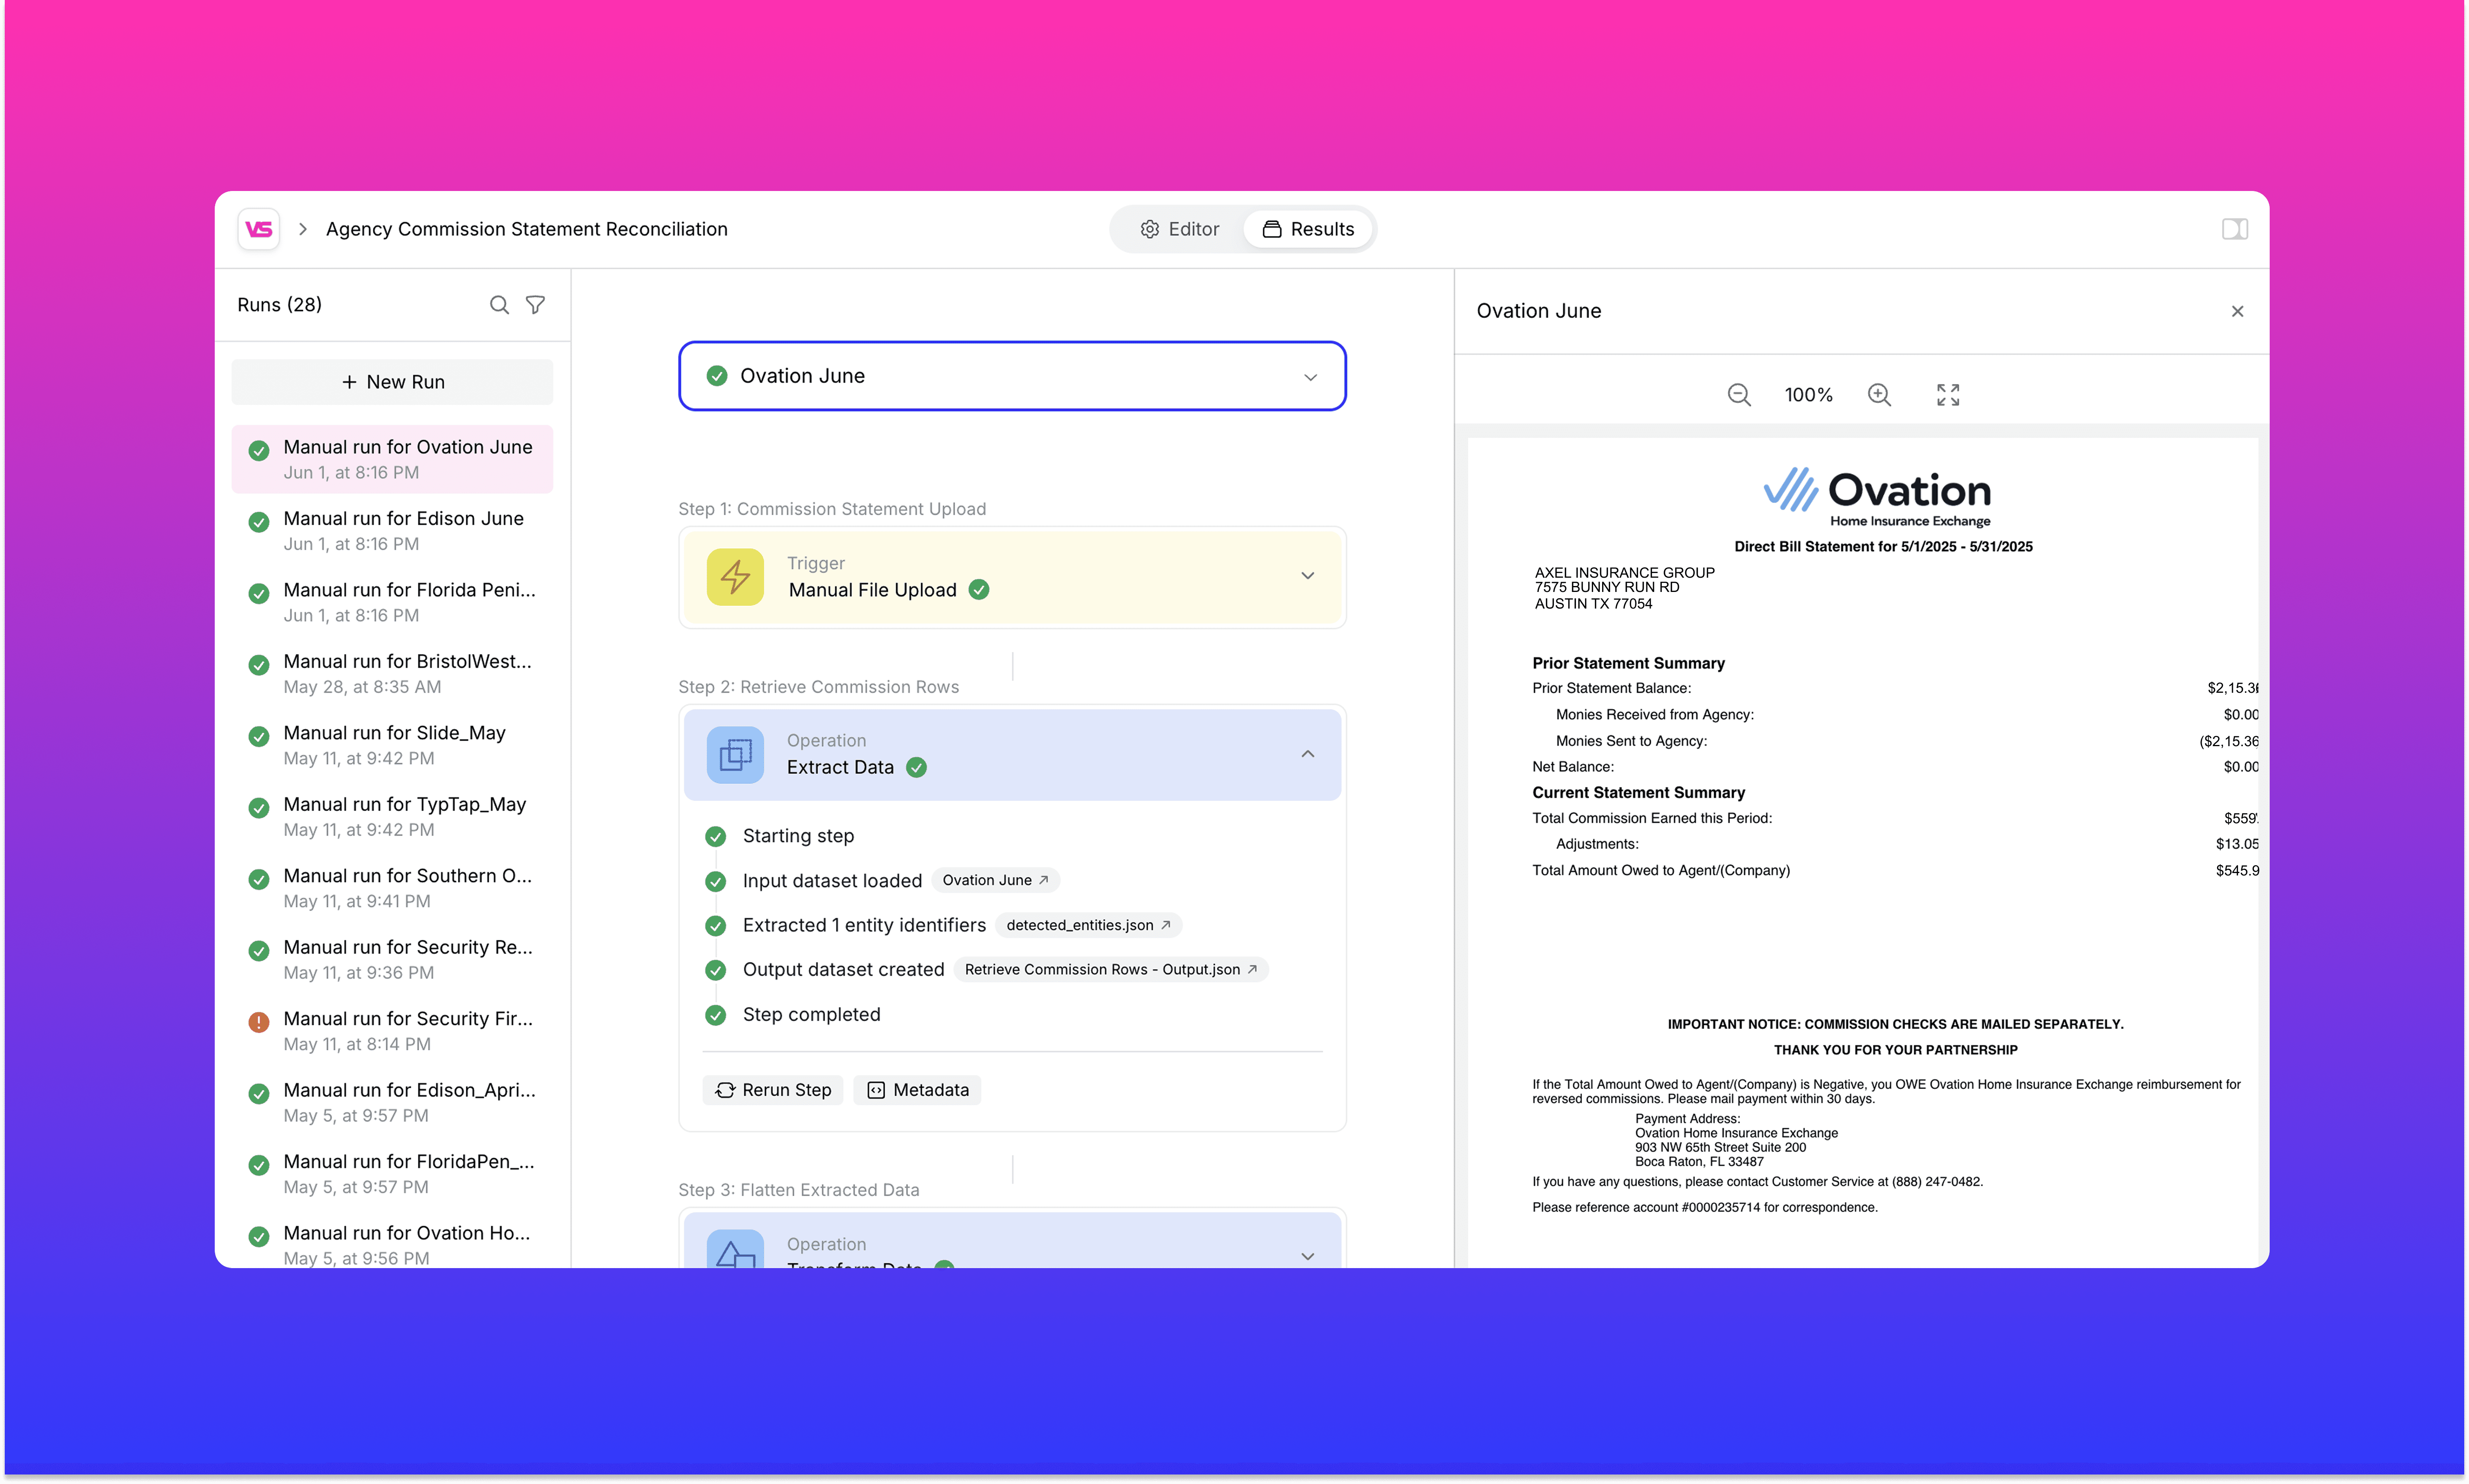Screen dimensions: 2469x1484
Task: Open Retrieve Commission Rows - Output.json link
Action: pyautogui.click(x=1111, y=969)
